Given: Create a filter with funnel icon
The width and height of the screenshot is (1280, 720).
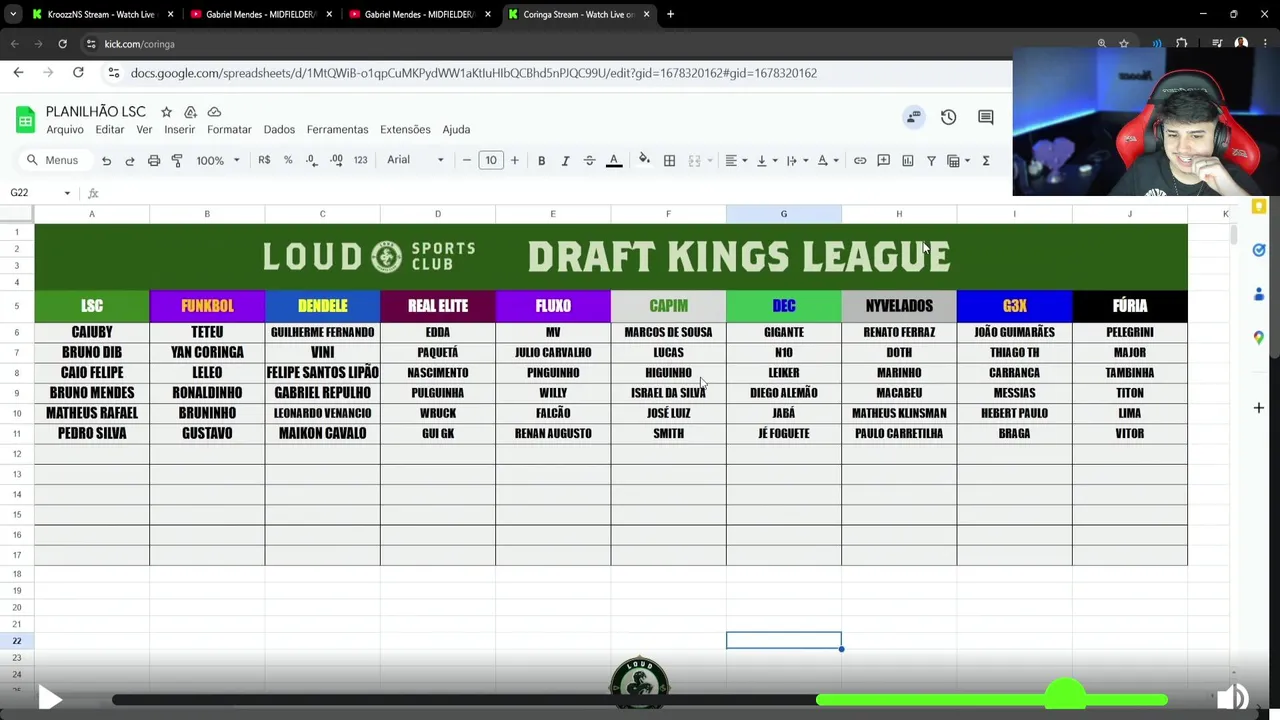Looking at the screenshot, I should 931,160.
